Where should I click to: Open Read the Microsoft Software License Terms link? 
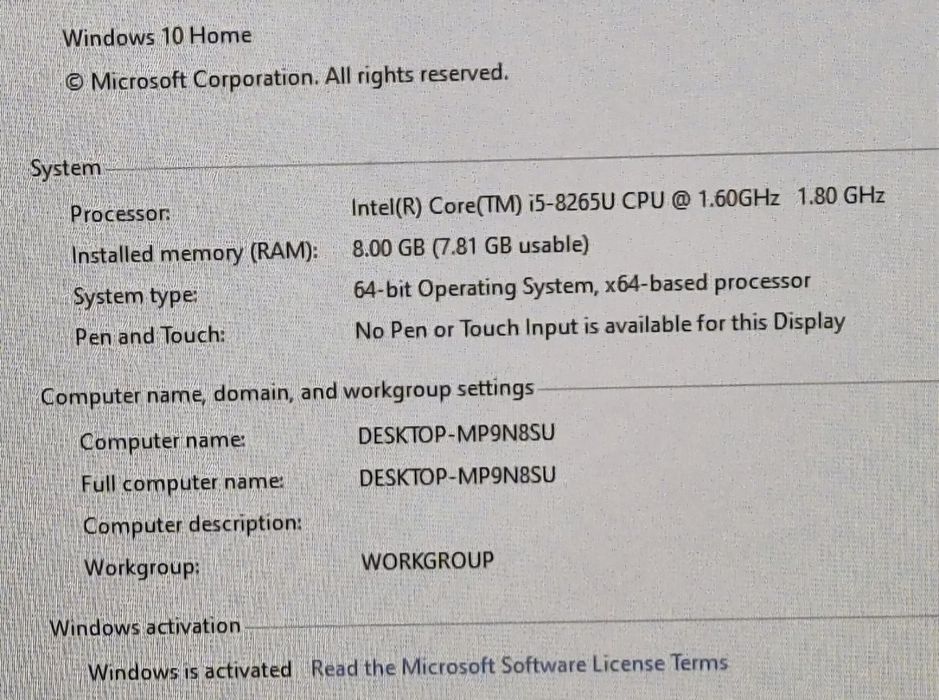click(x=519, y=665)
